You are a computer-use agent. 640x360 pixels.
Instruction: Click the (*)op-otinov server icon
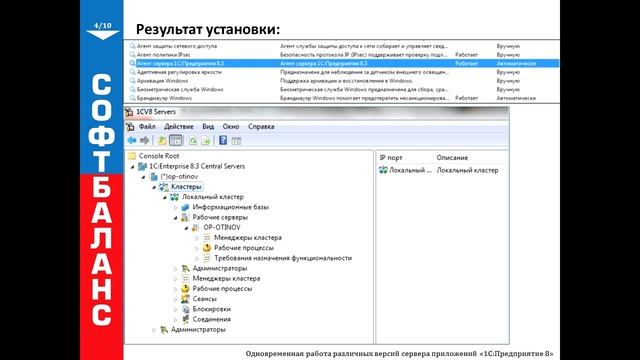point(154,176)
